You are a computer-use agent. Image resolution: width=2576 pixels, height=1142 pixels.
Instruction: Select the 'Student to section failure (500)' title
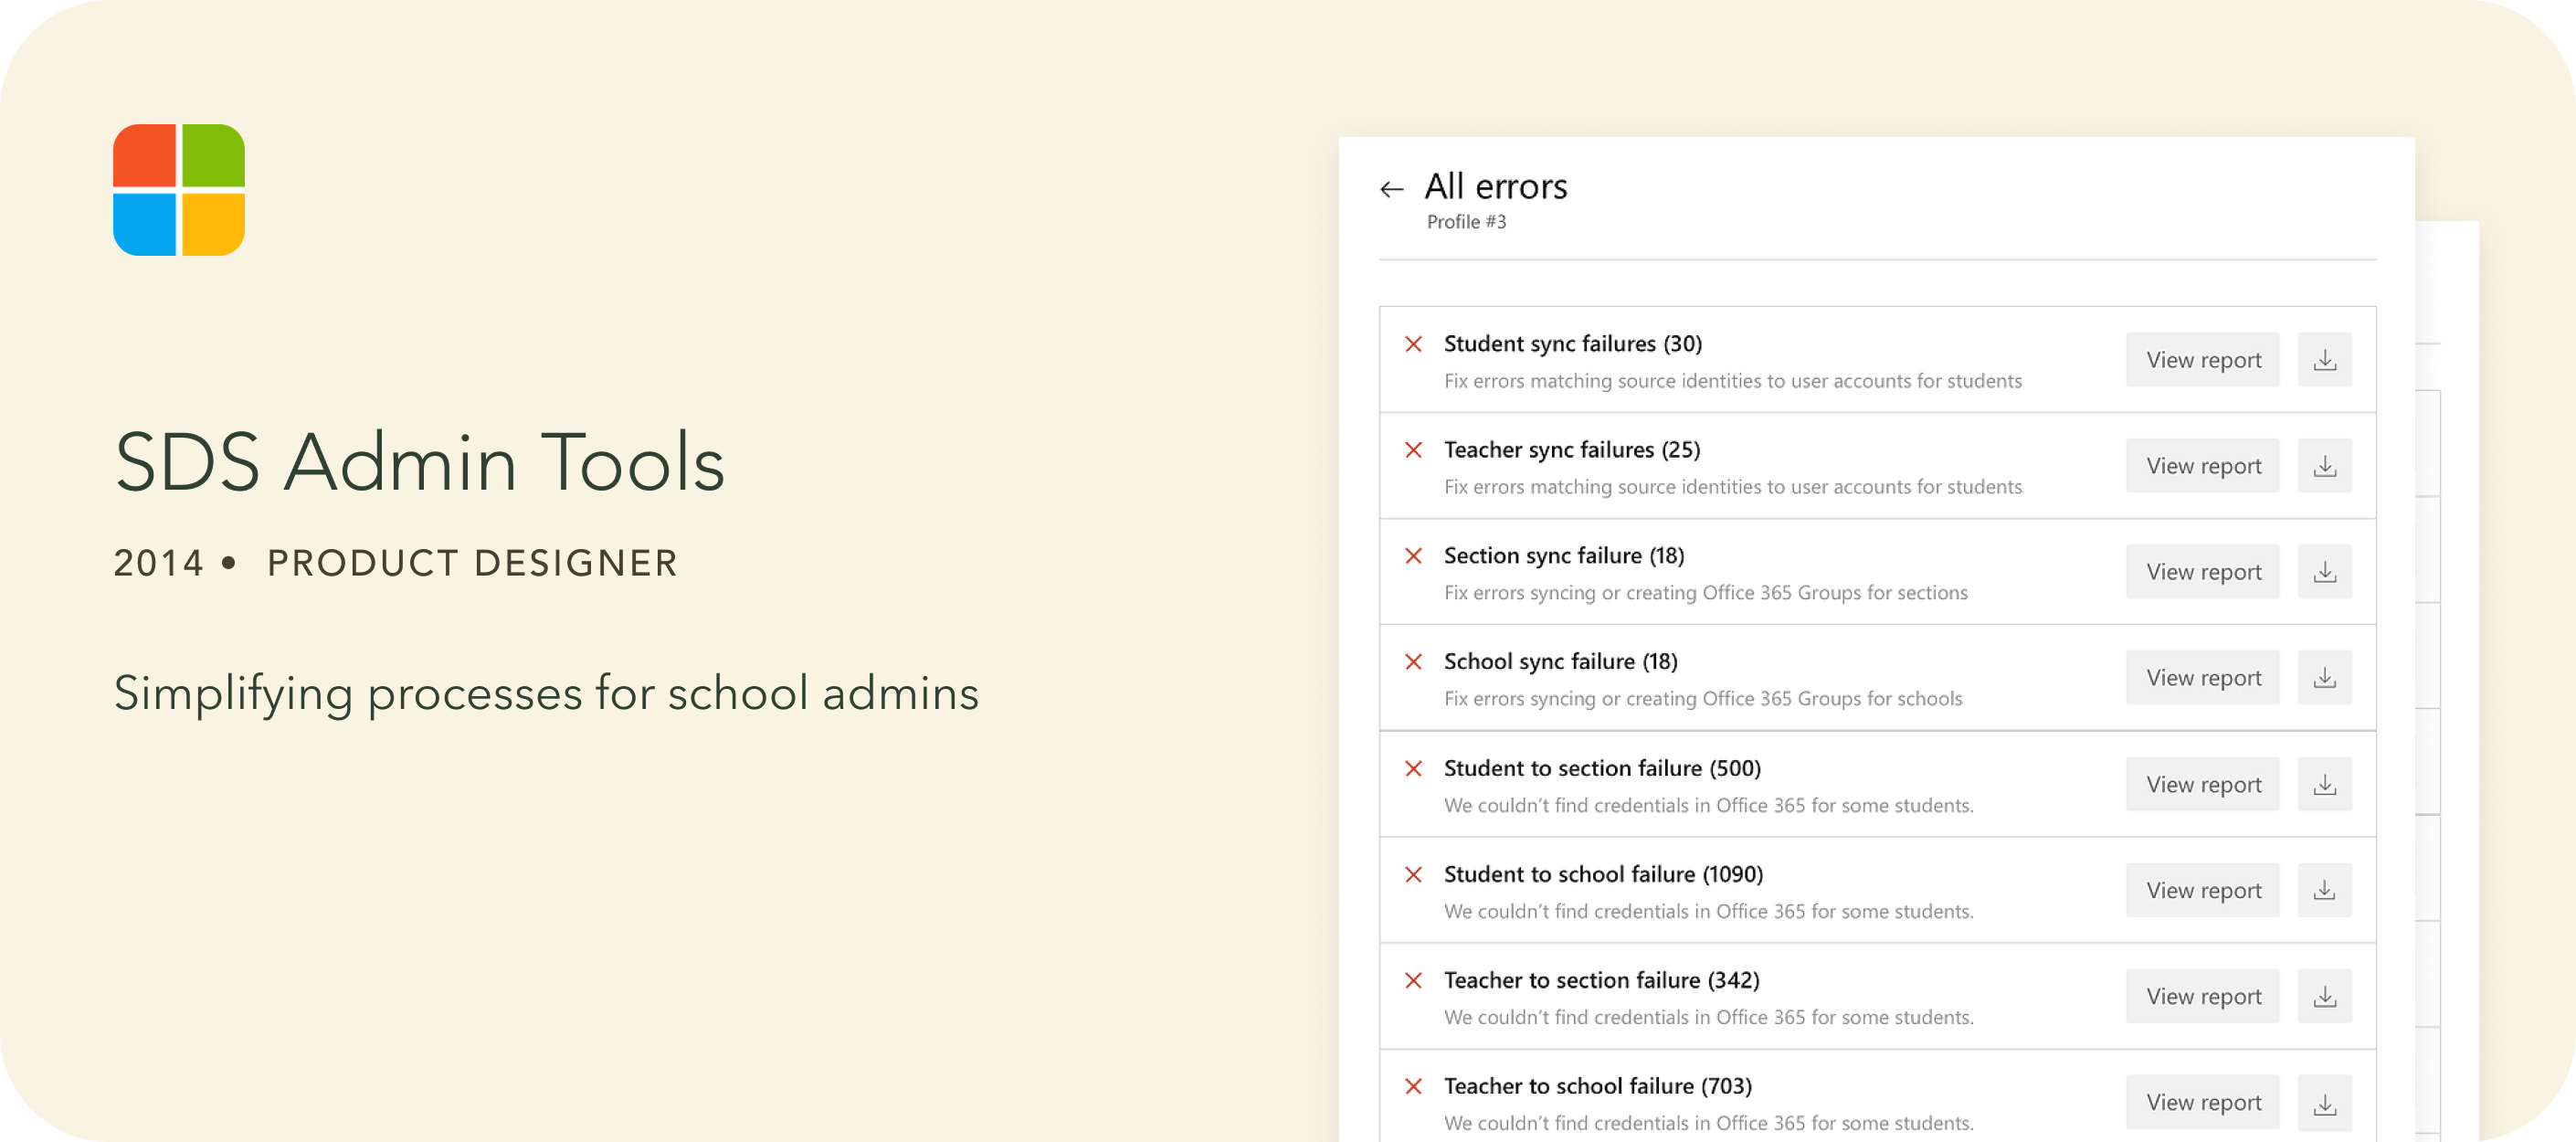point(1602,769)
